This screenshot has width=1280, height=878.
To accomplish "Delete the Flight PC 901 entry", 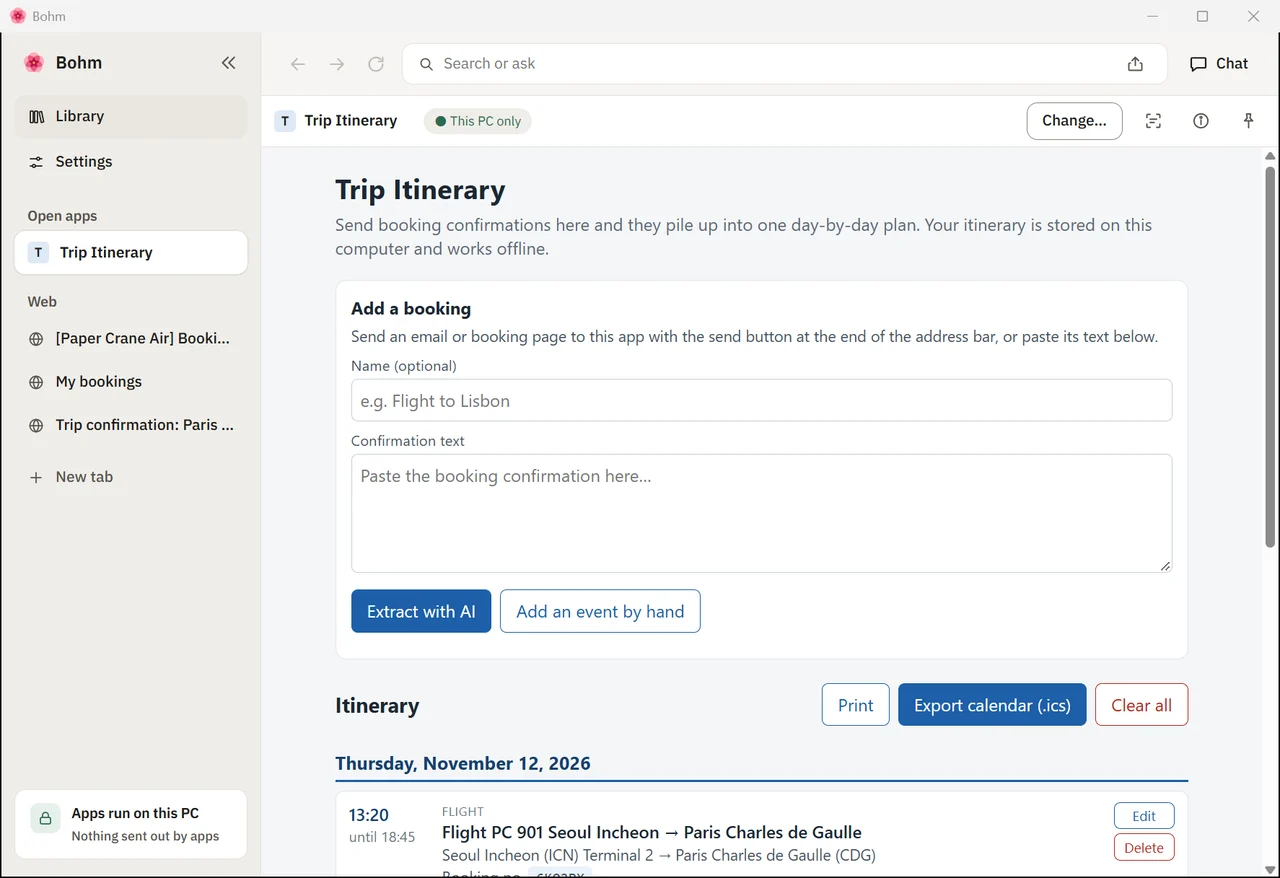I will point(1144,848).
